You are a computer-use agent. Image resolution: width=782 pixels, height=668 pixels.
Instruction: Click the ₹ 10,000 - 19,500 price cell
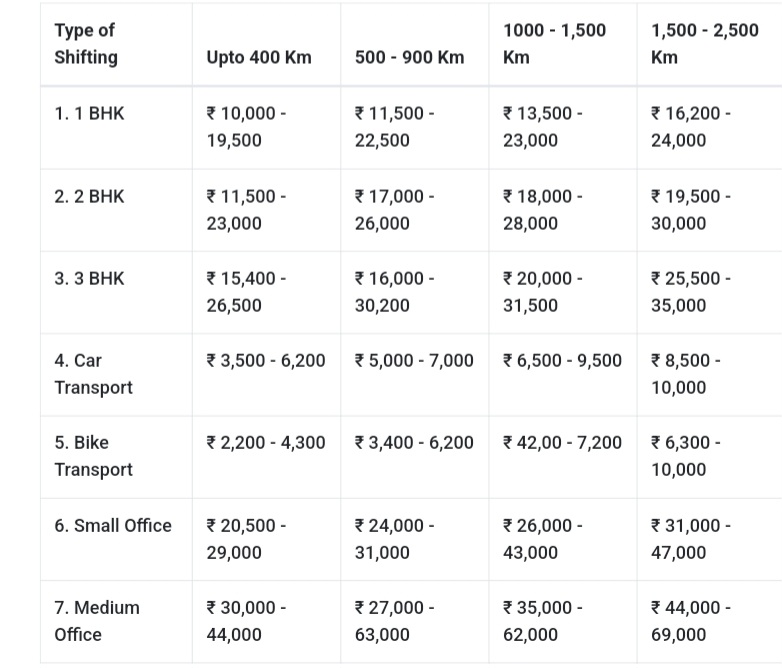tap(246, 127)
